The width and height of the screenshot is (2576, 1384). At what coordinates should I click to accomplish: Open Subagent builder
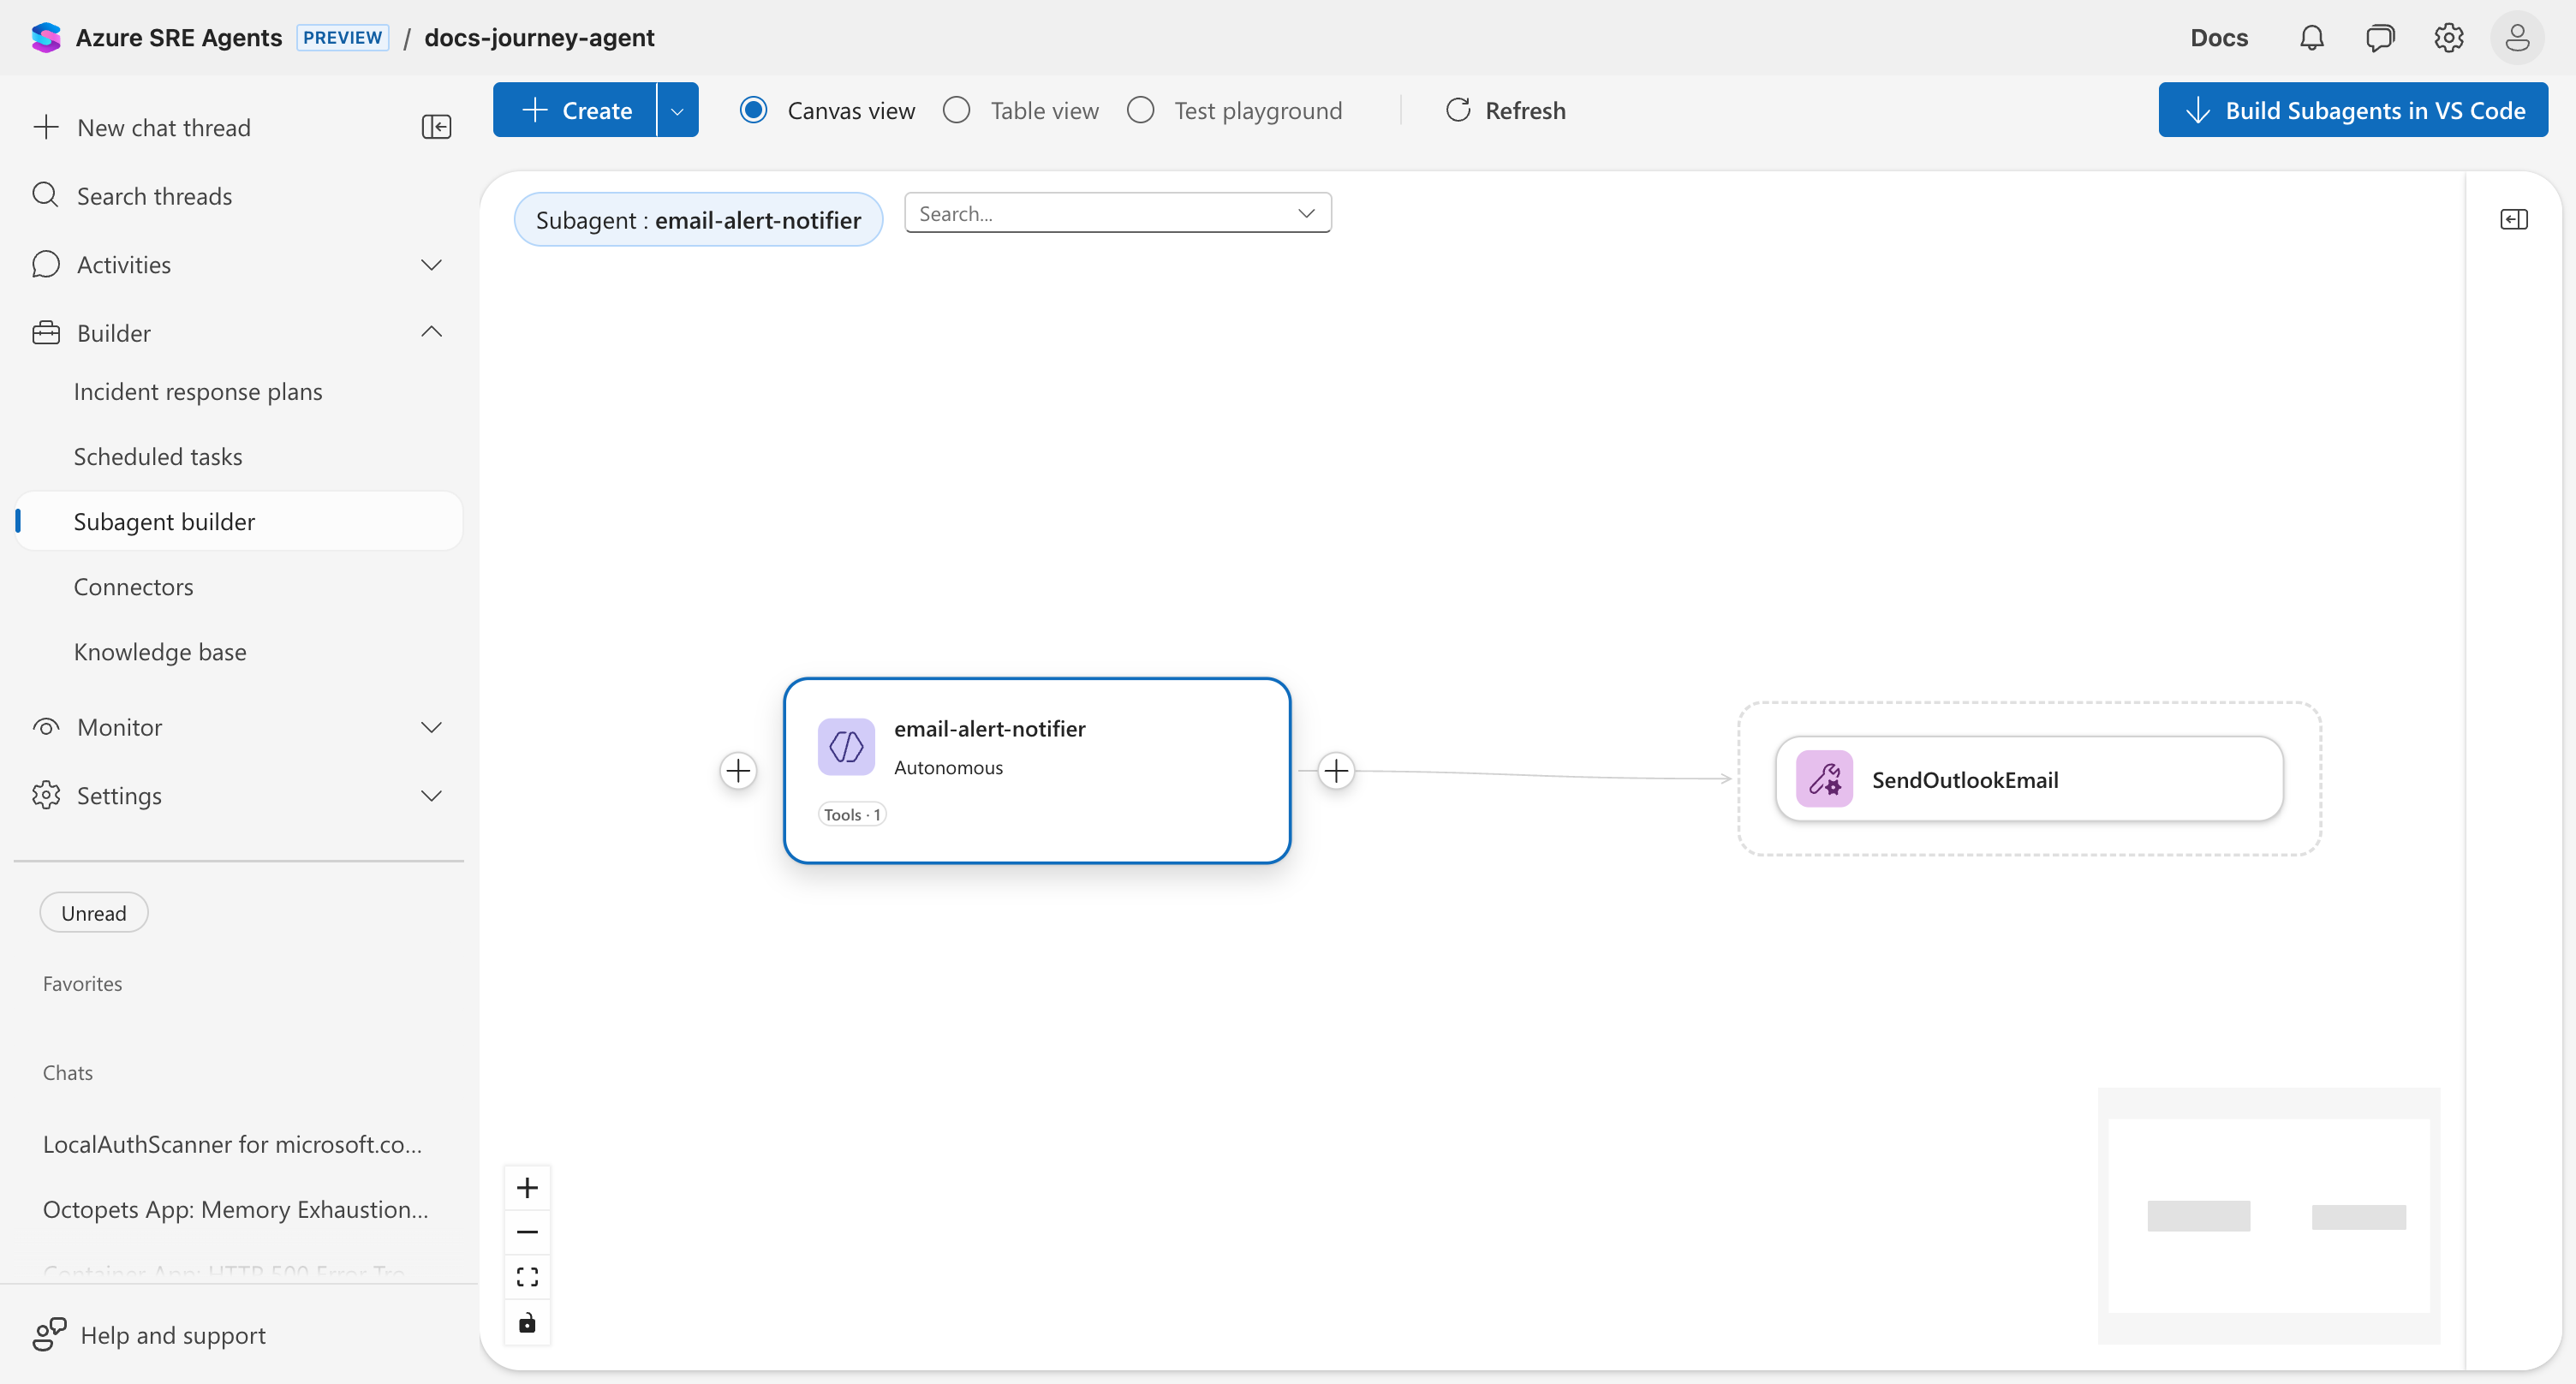pos(239,521)
